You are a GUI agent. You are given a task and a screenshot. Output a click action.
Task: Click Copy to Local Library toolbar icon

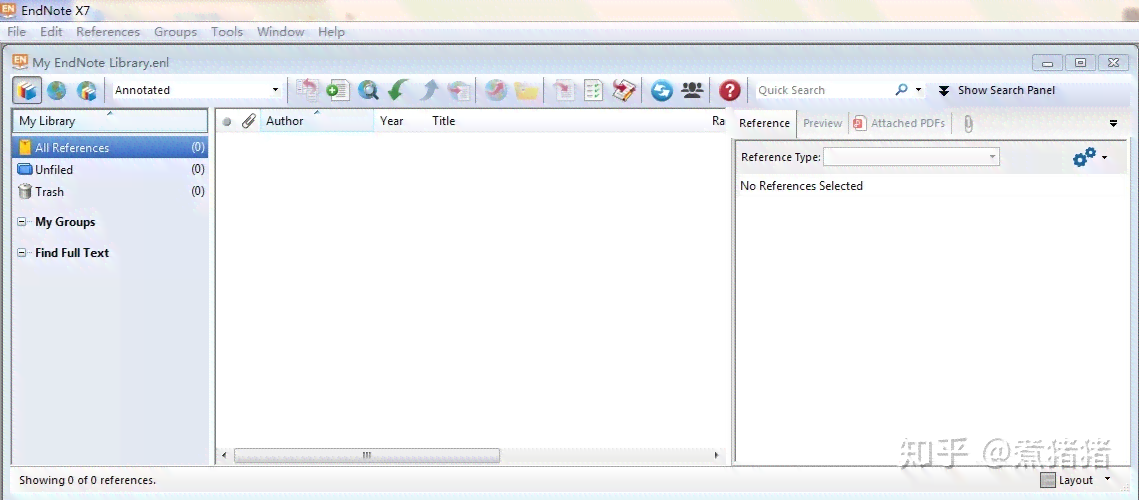click(x=307, y=90)
